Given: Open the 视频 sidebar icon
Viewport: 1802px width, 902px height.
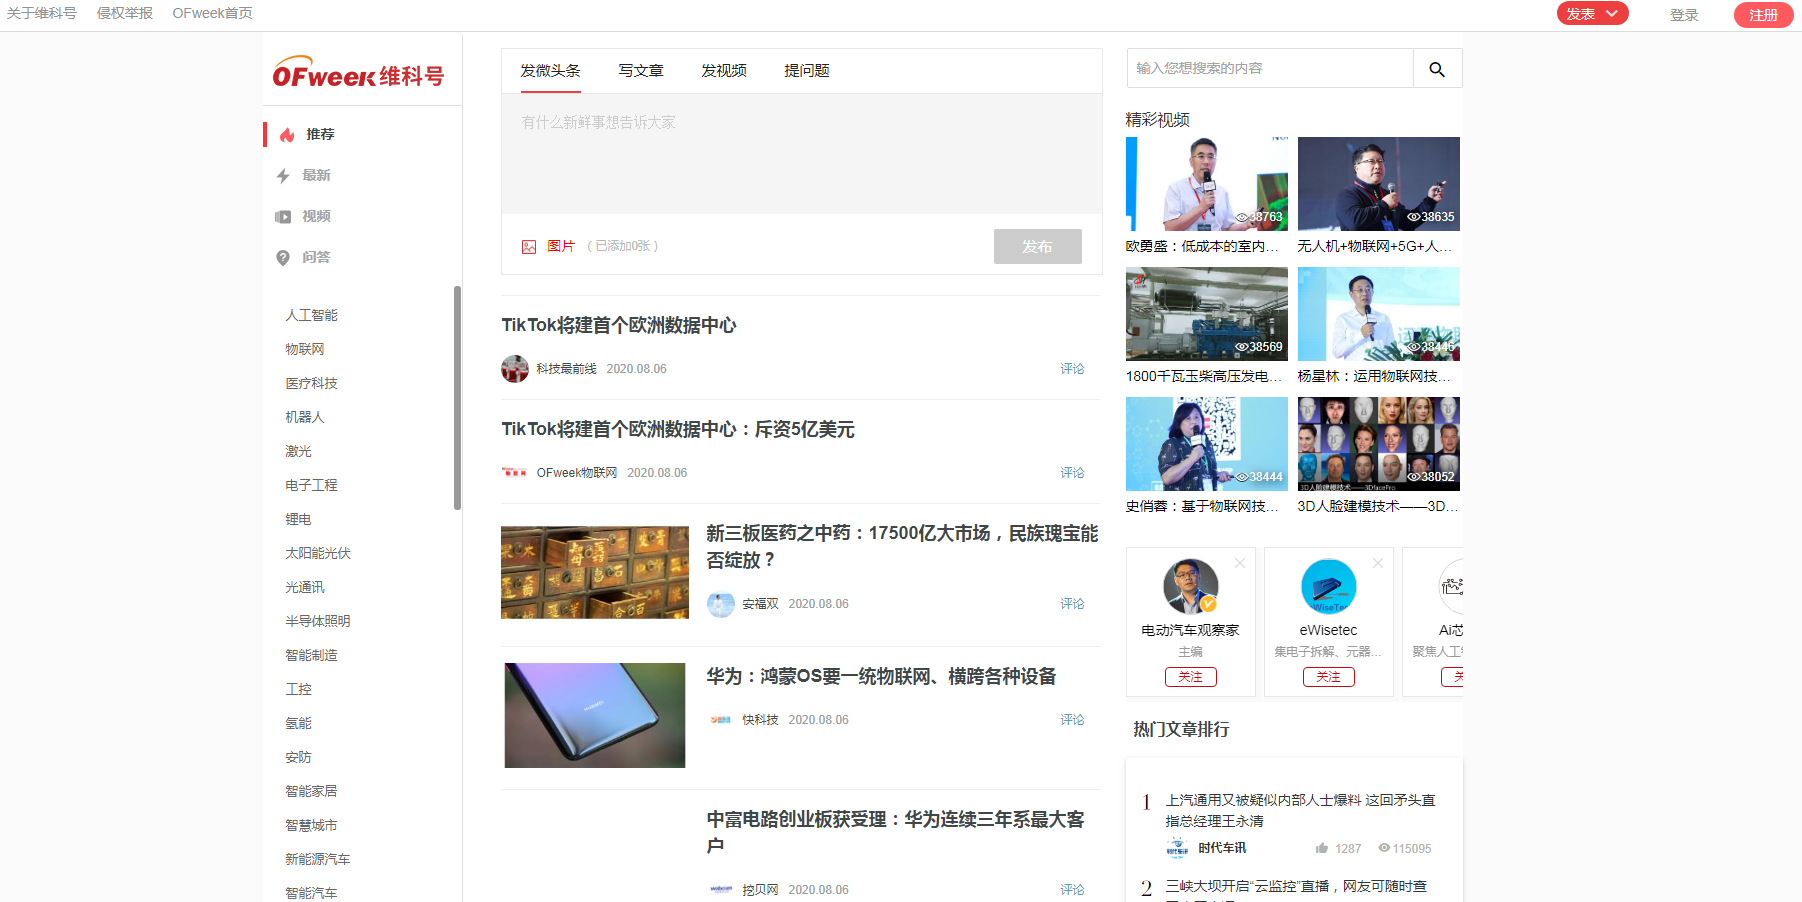Looking at the screenshot, I should click(283, 216).
